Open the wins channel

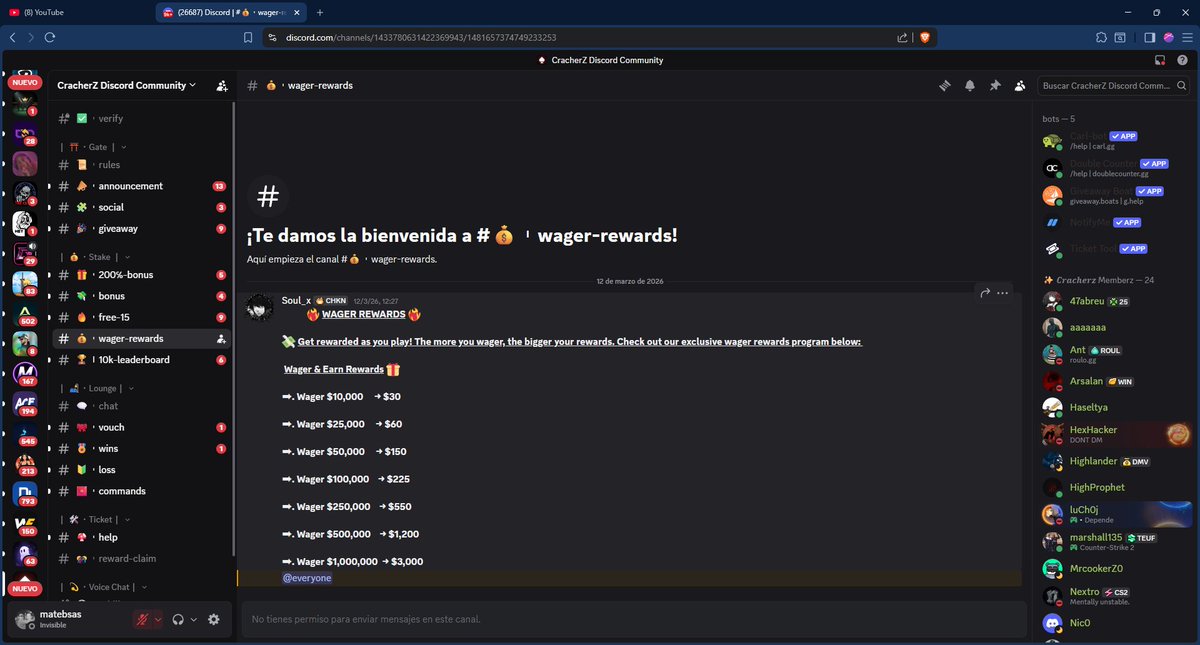click(x=141, y=448)
